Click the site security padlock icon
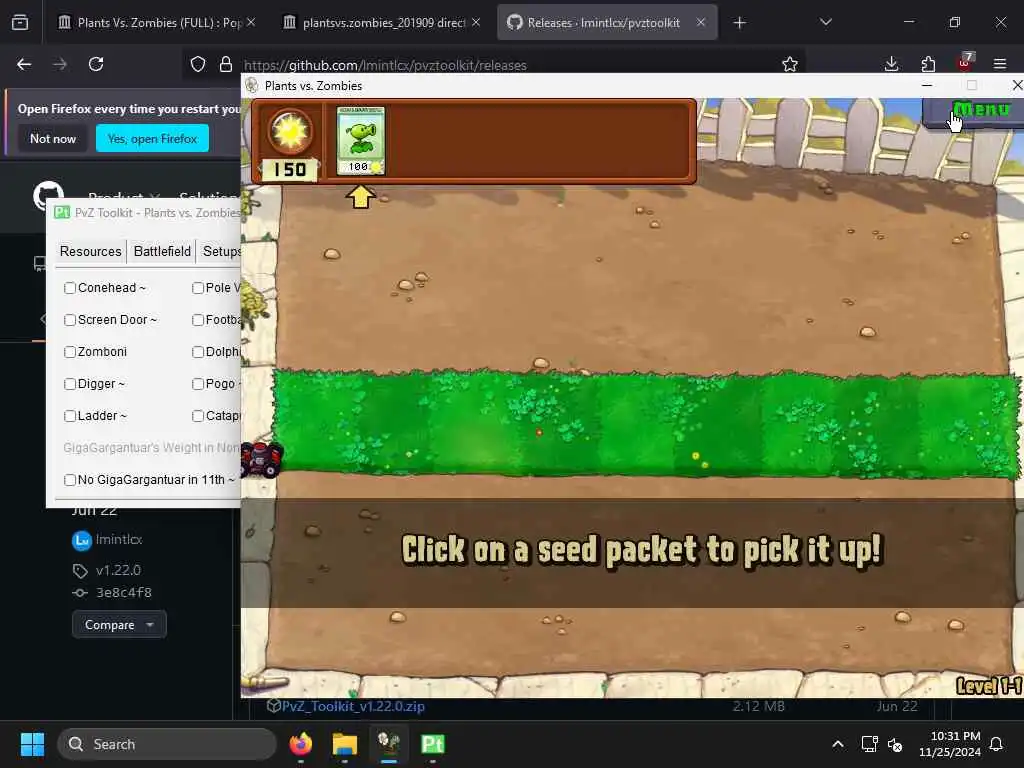Viewport: 1024px width, 768px height. pos(226,64)
